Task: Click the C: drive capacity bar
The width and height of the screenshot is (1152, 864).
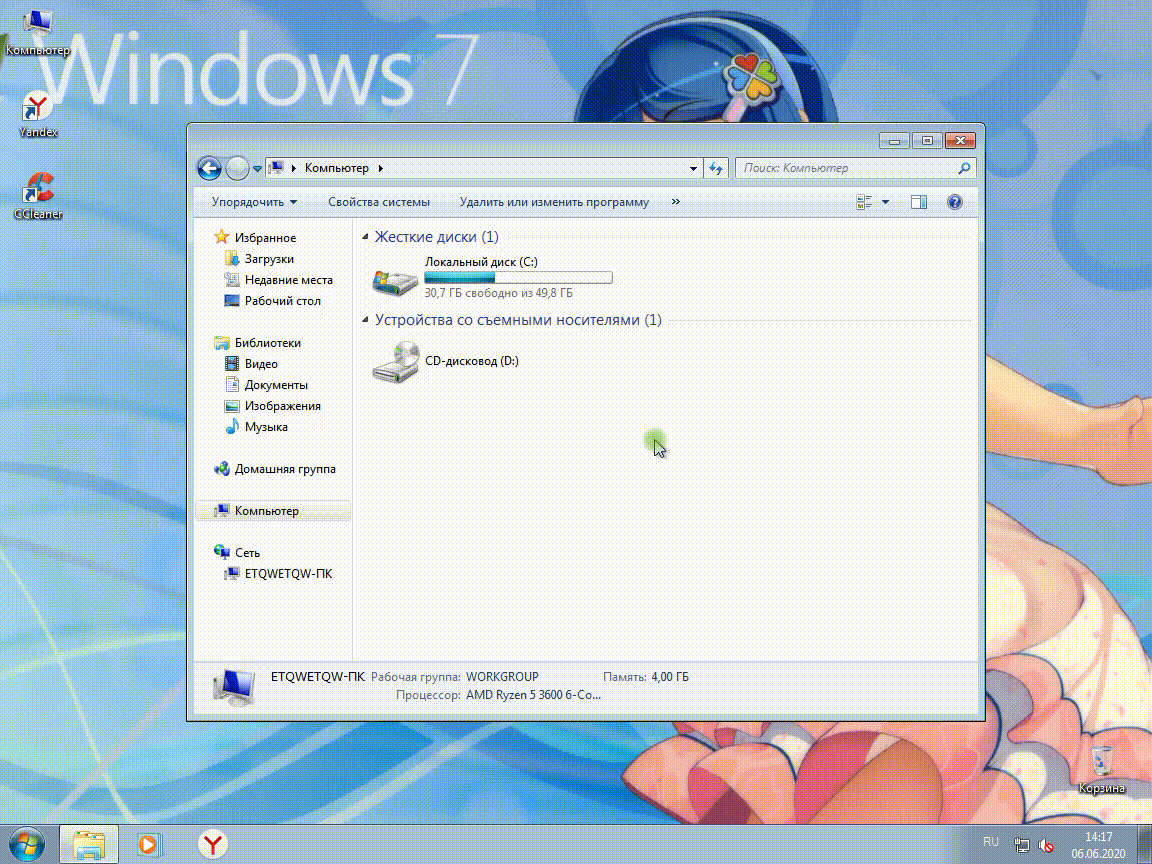Action: pos(518,277)
